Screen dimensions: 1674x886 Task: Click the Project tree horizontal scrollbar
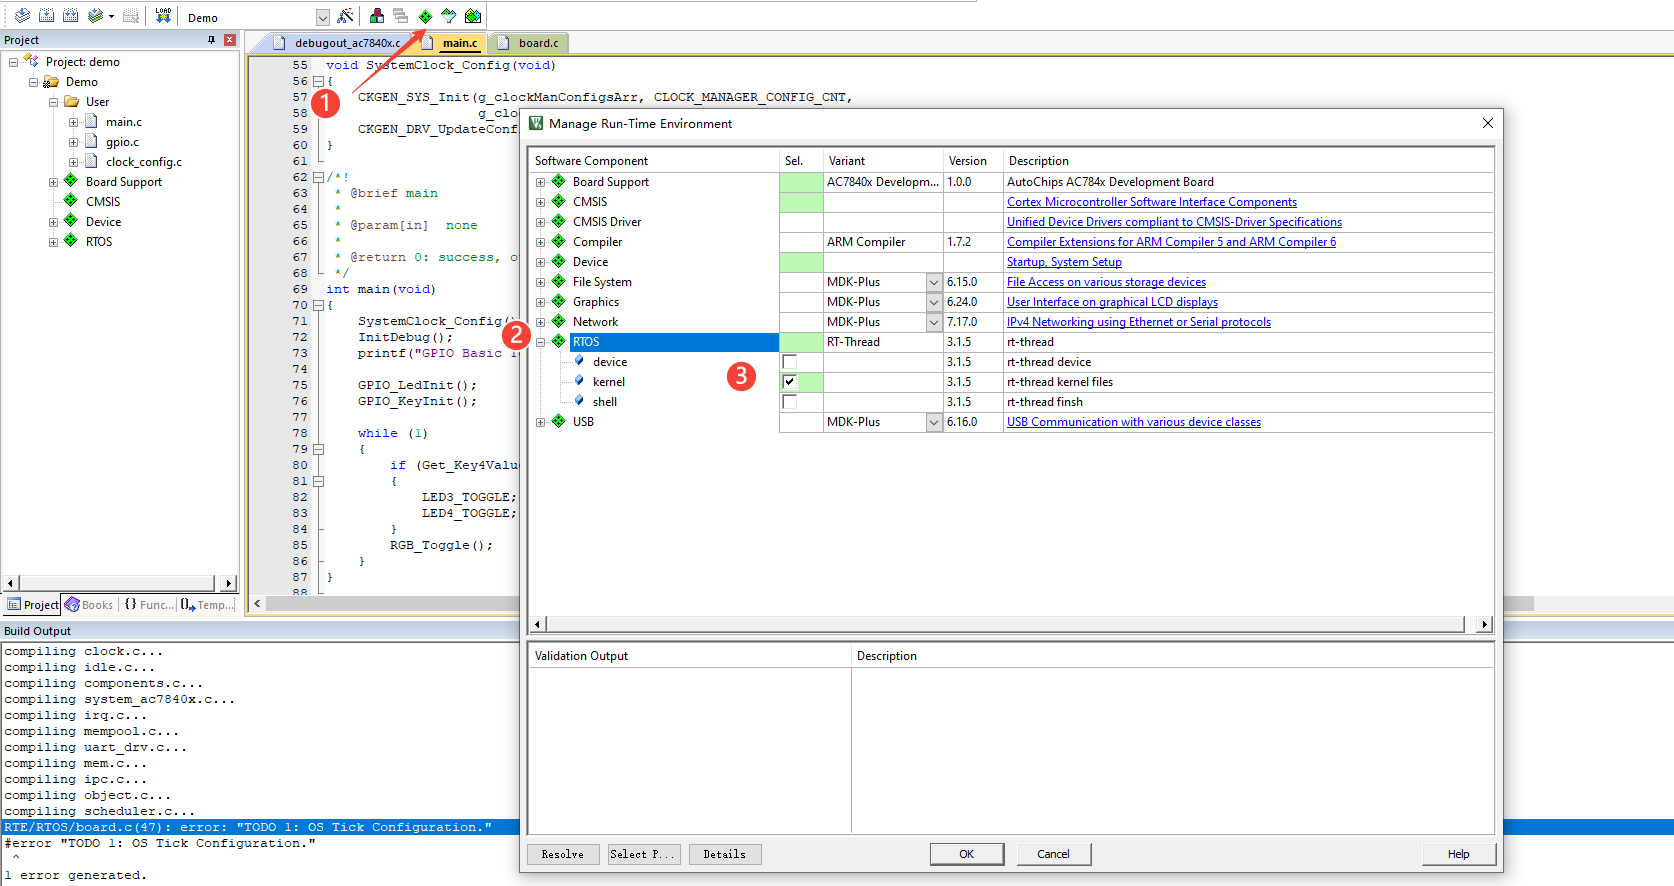(x=118, y=583)
